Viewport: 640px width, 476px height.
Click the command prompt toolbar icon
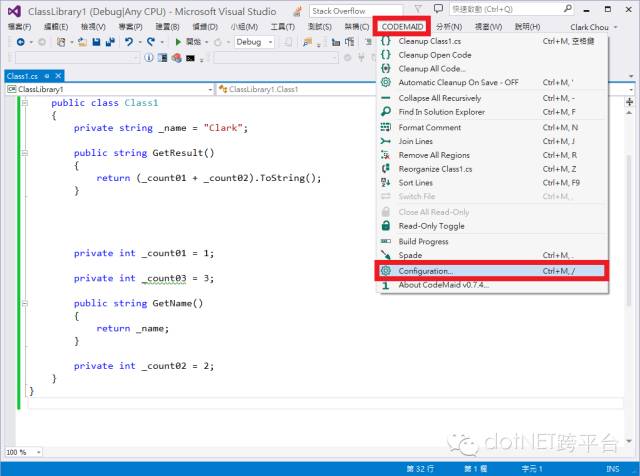tap(190, 58)
